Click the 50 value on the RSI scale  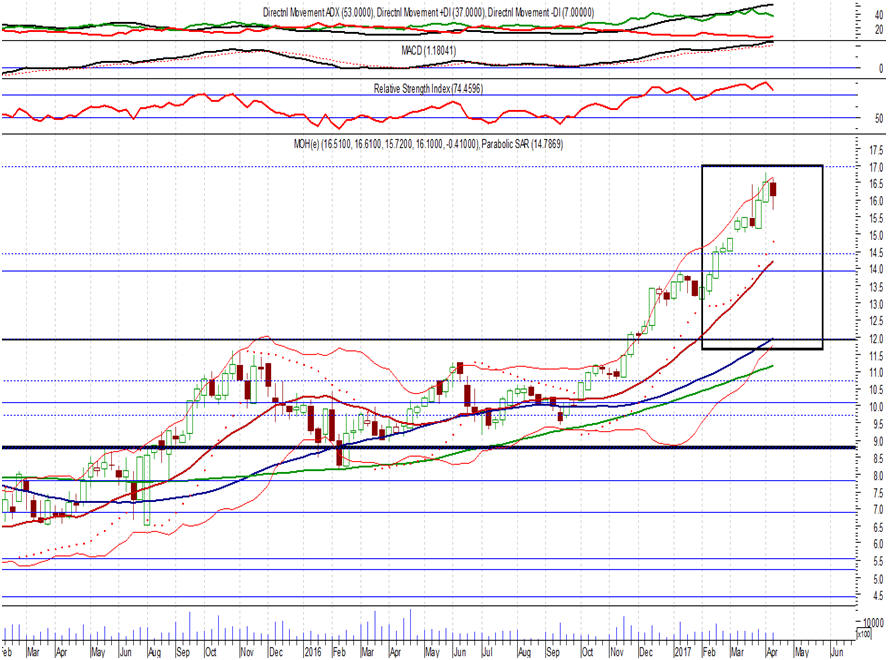879,118
